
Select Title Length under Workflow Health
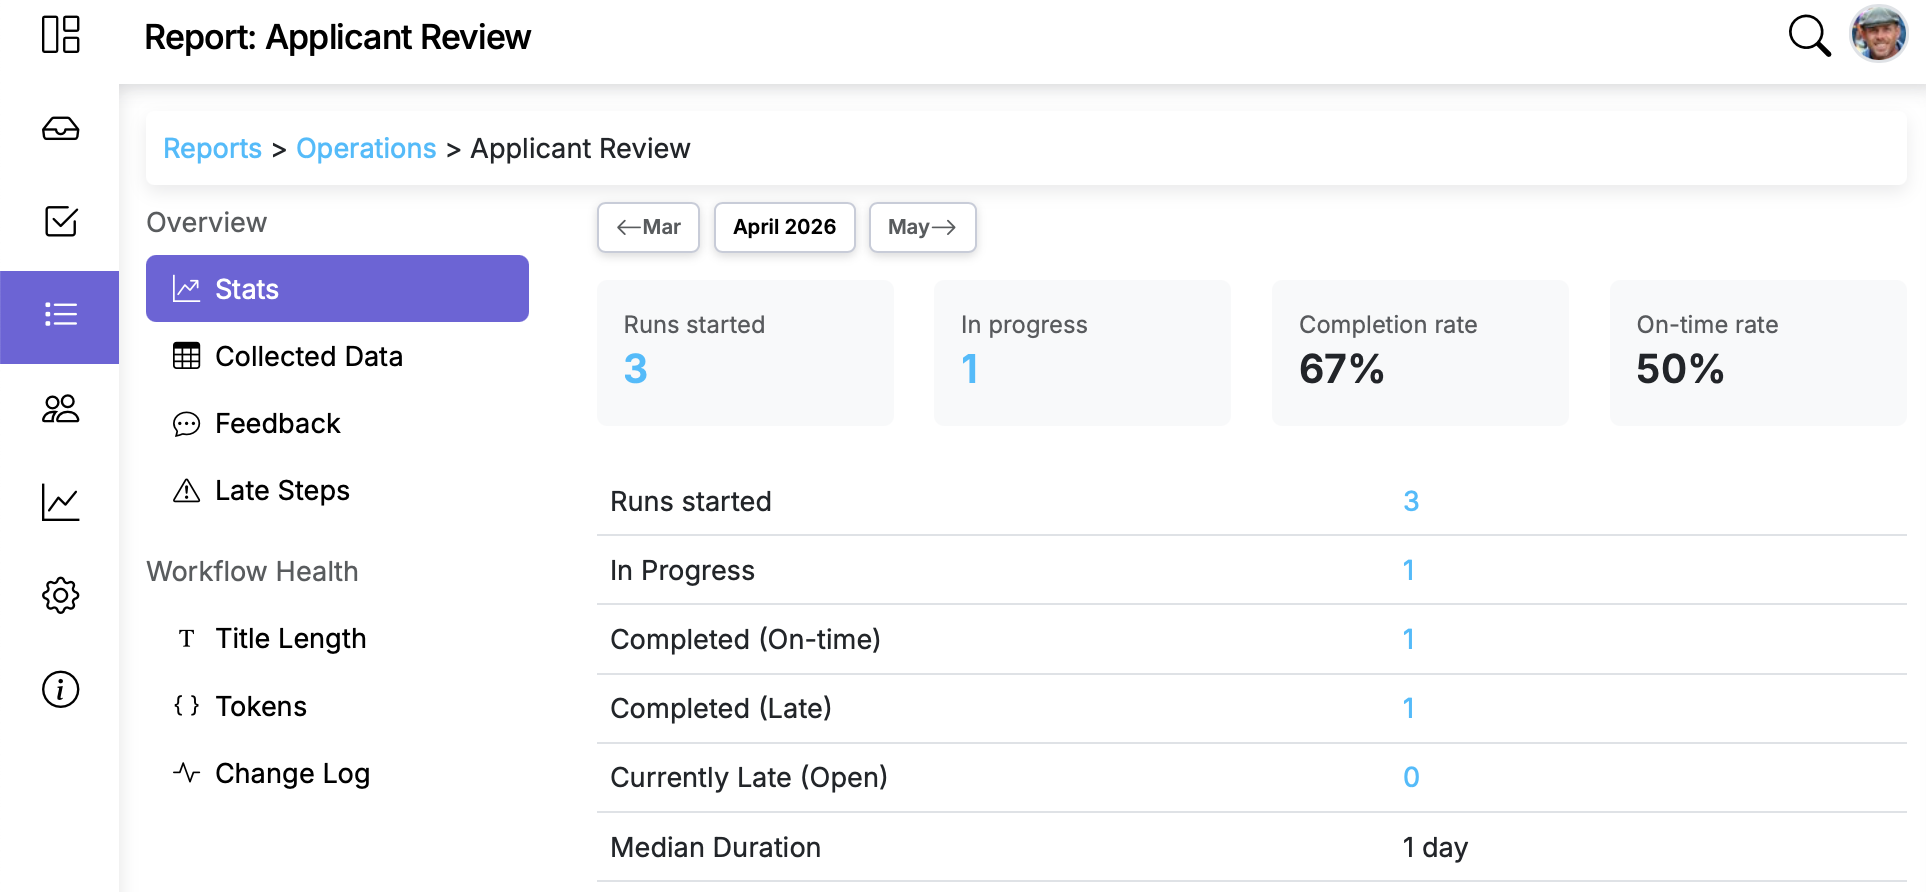pyautogui.click(x=290, y=638)
